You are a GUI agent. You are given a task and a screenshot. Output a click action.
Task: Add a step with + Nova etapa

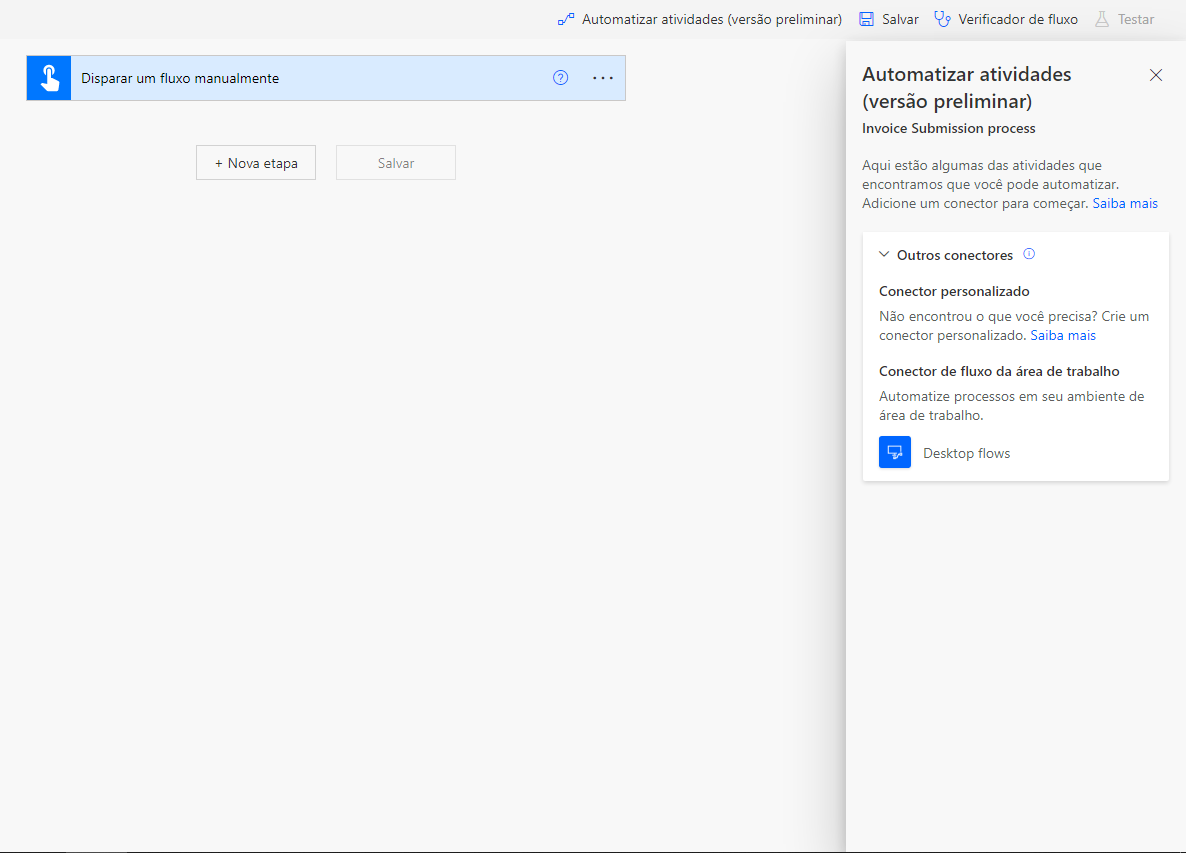tap(256, 163)
